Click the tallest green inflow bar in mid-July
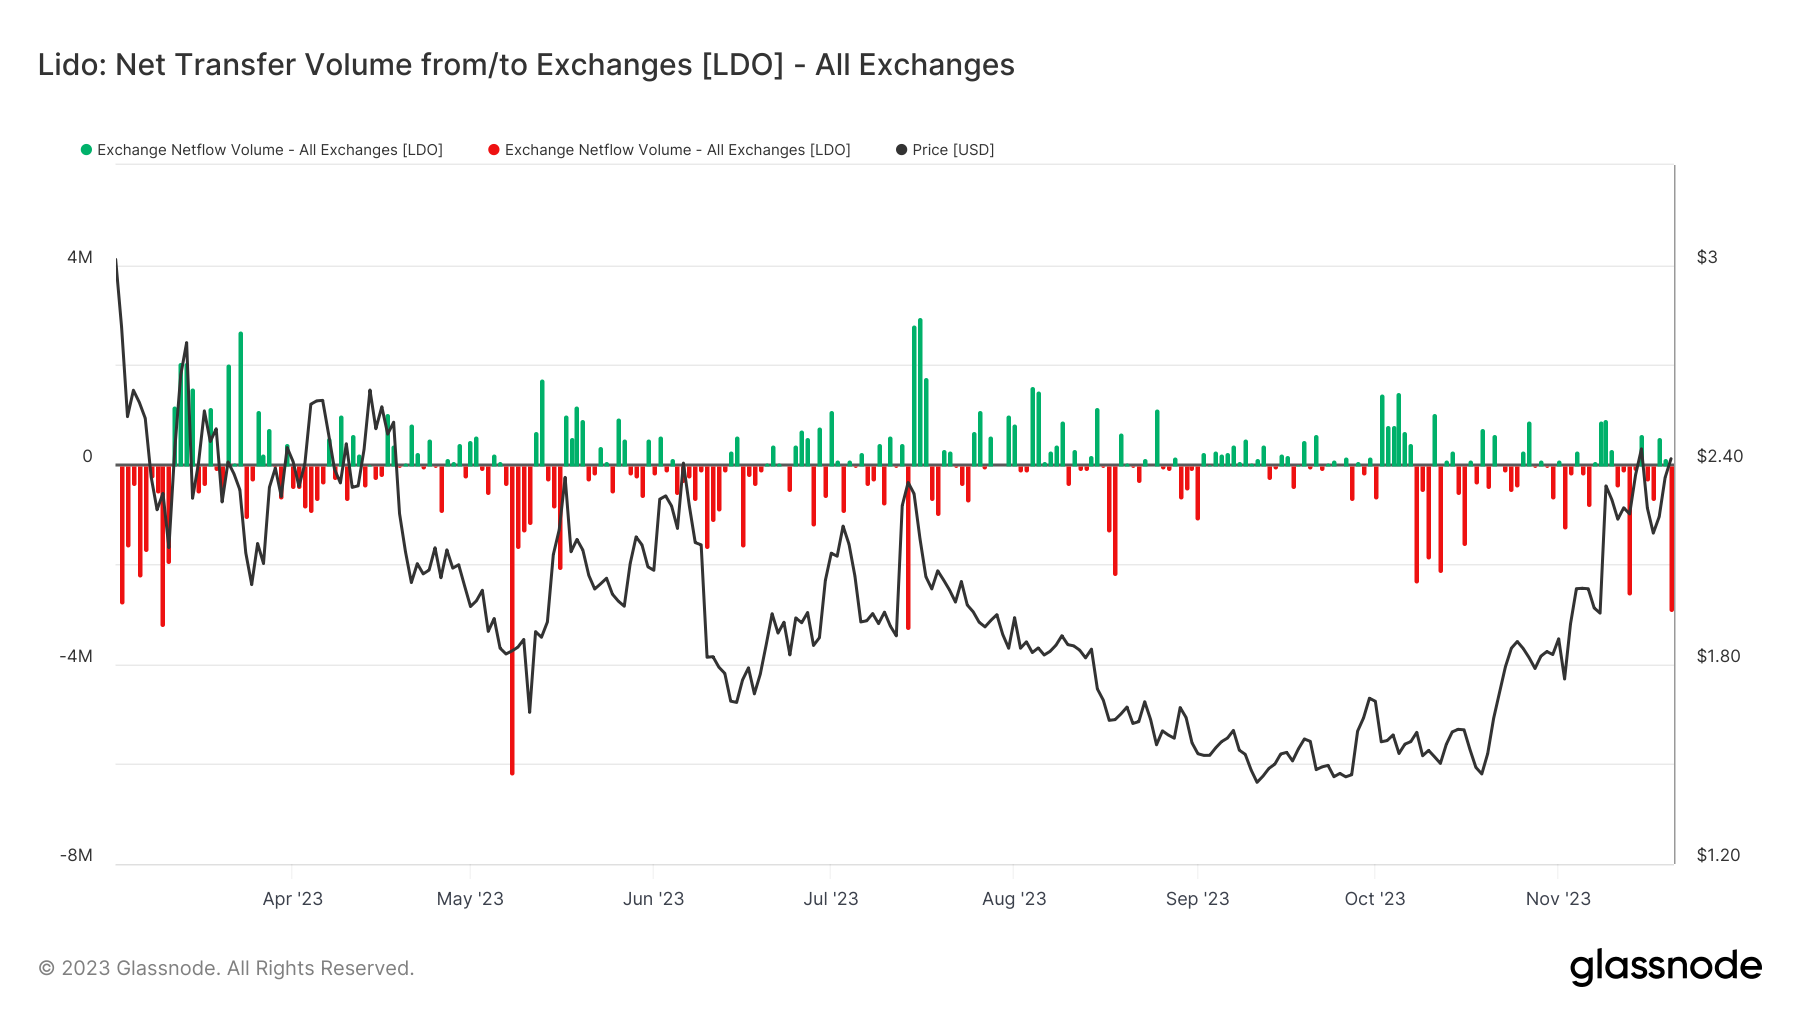Image resolution: width=1800 pixels, height=1013 pixels. coord(920,392)
